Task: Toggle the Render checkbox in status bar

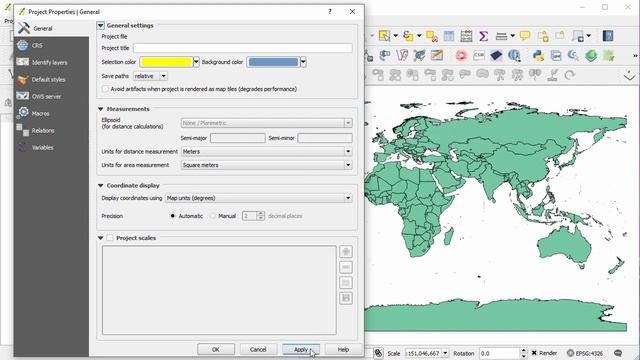Action: coord(534,353)
